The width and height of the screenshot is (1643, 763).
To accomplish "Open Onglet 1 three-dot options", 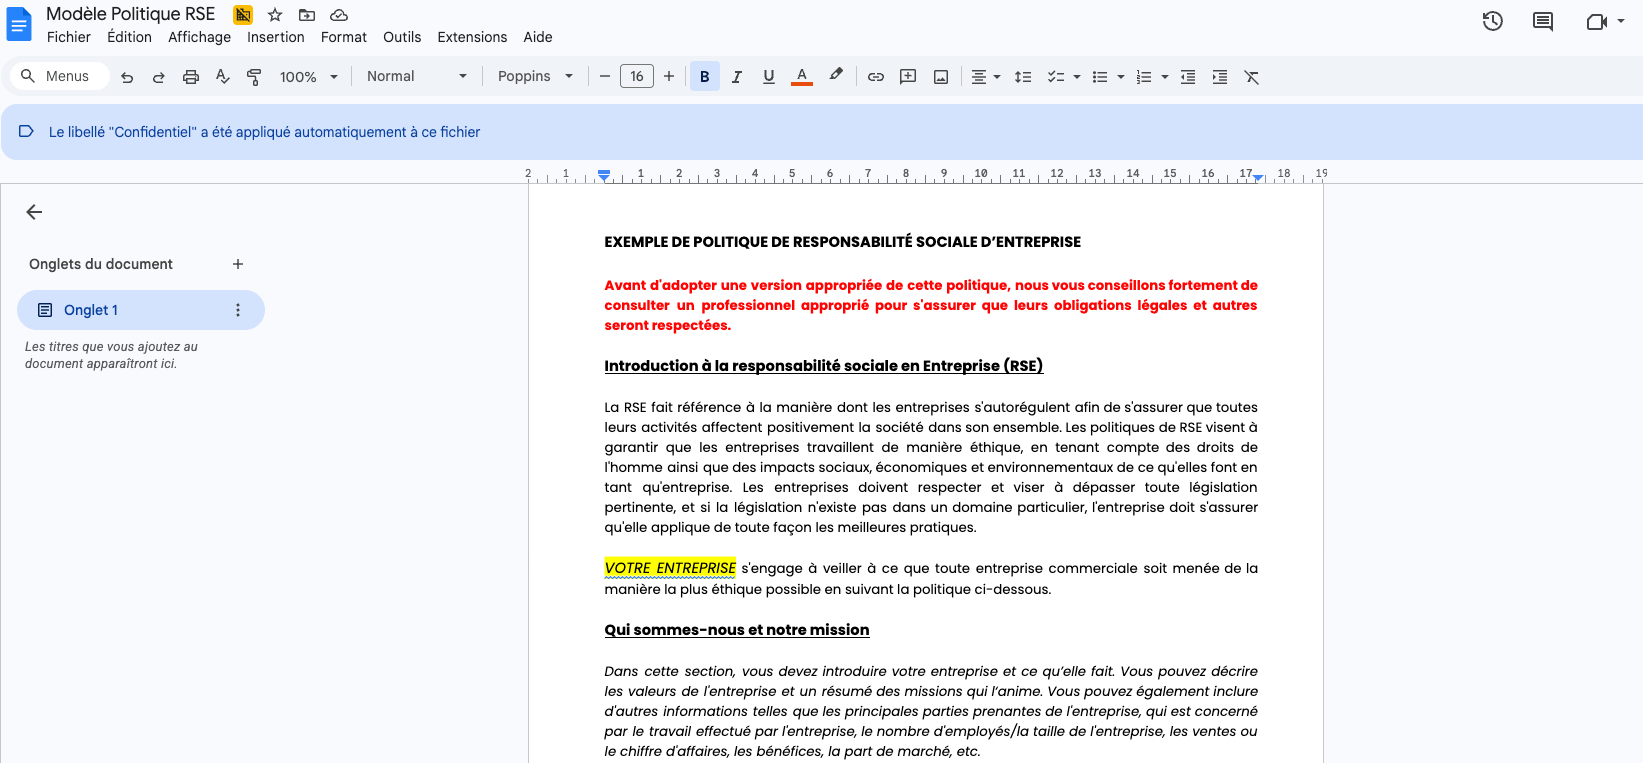I will pos(238,310).
